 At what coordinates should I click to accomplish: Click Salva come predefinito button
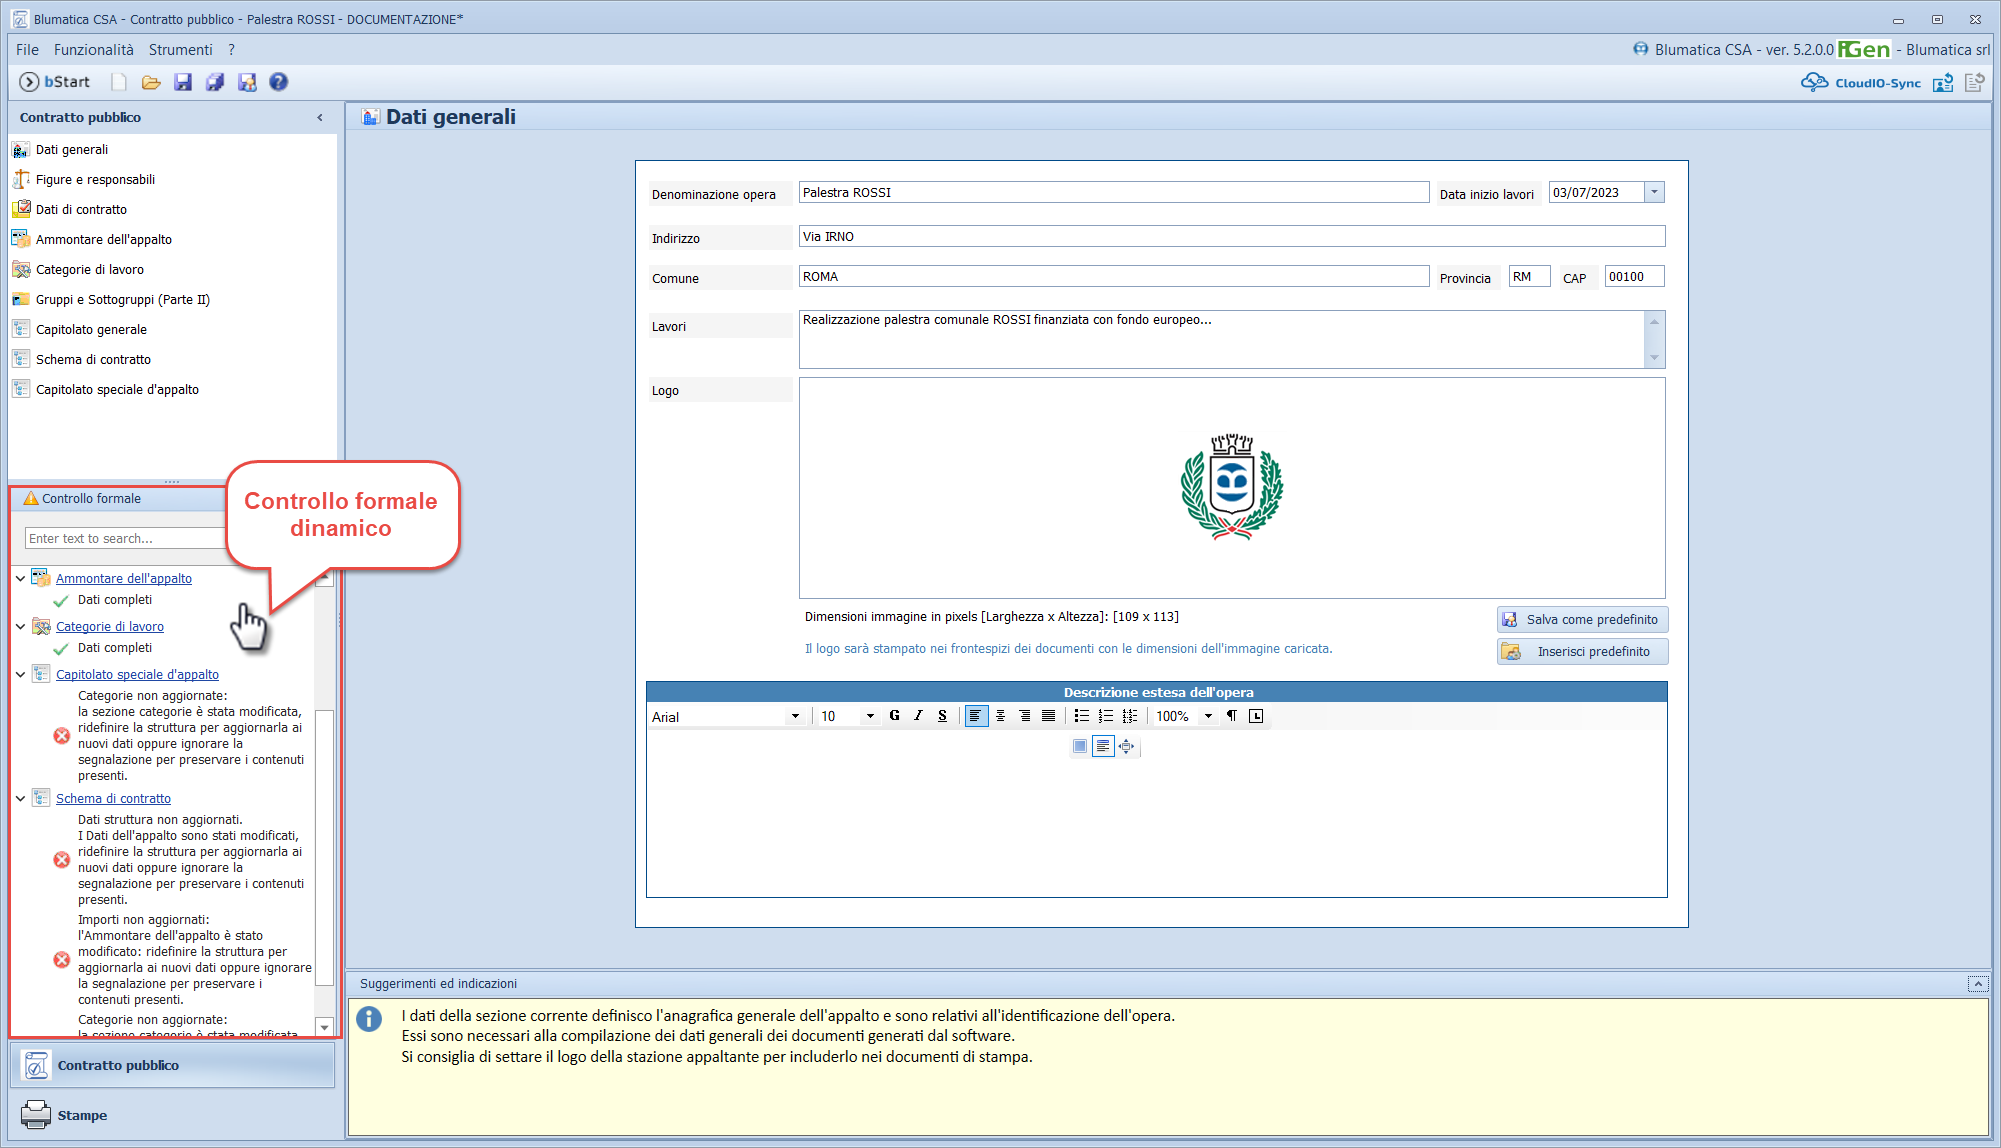click(x=1582, y=620)
